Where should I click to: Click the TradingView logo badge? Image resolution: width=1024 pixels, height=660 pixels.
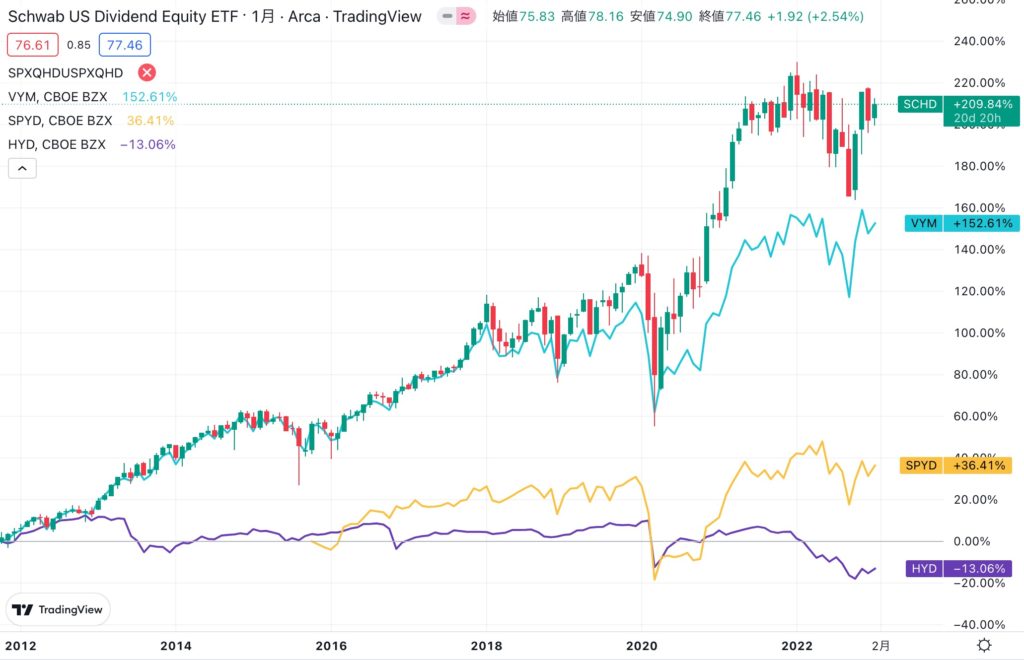(60, 609)
